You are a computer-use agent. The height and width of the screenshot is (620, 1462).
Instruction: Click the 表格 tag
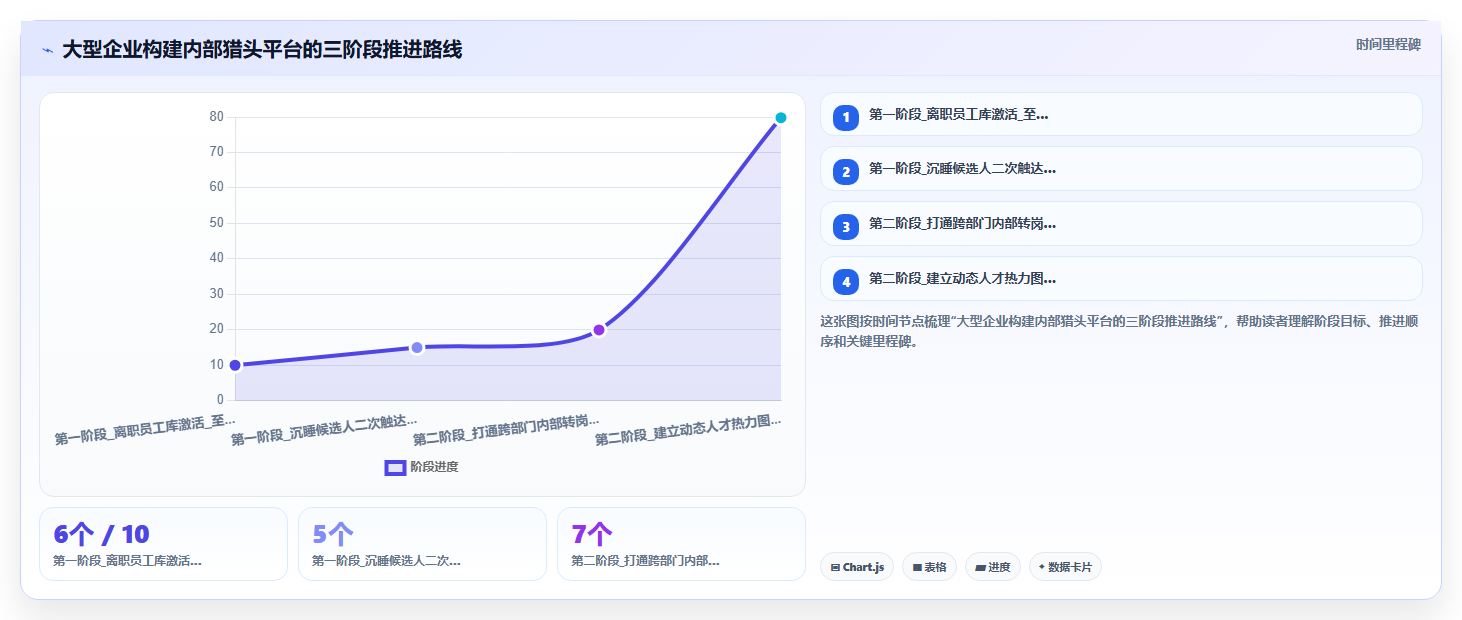click(x=929, y=567)
